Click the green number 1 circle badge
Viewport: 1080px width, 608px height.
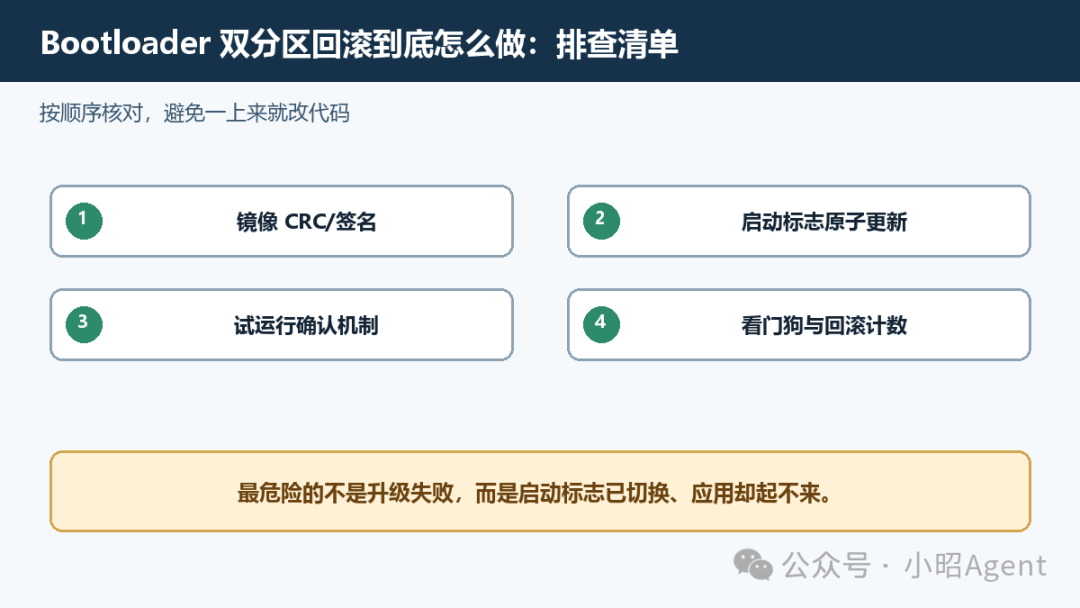click(x=84, y=220)
